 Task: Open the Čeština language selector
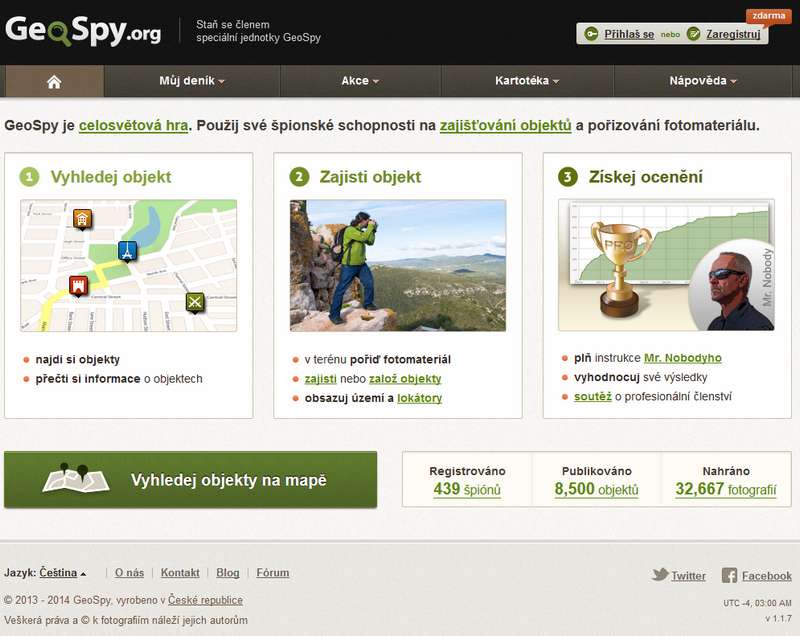(63, 573)
